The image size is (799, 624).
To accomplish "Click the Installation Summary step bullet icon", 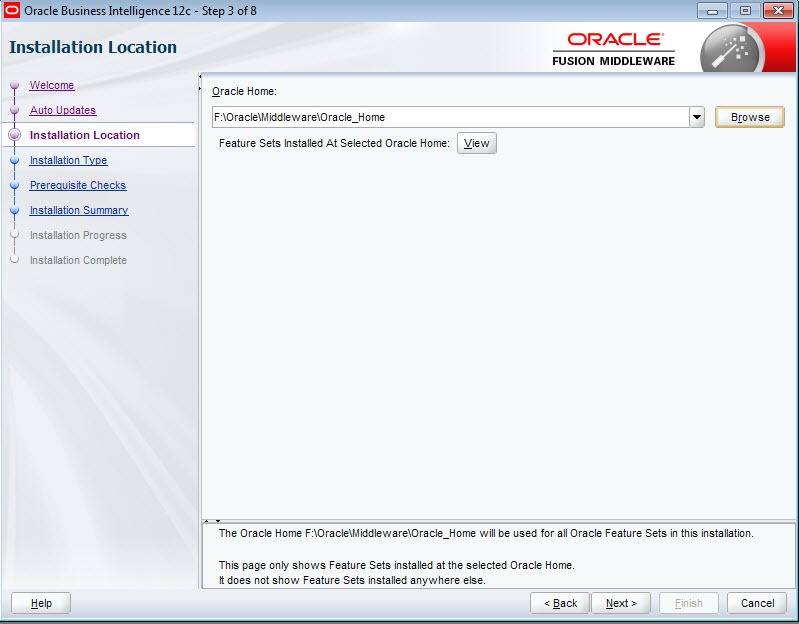I will click(15, 210).
